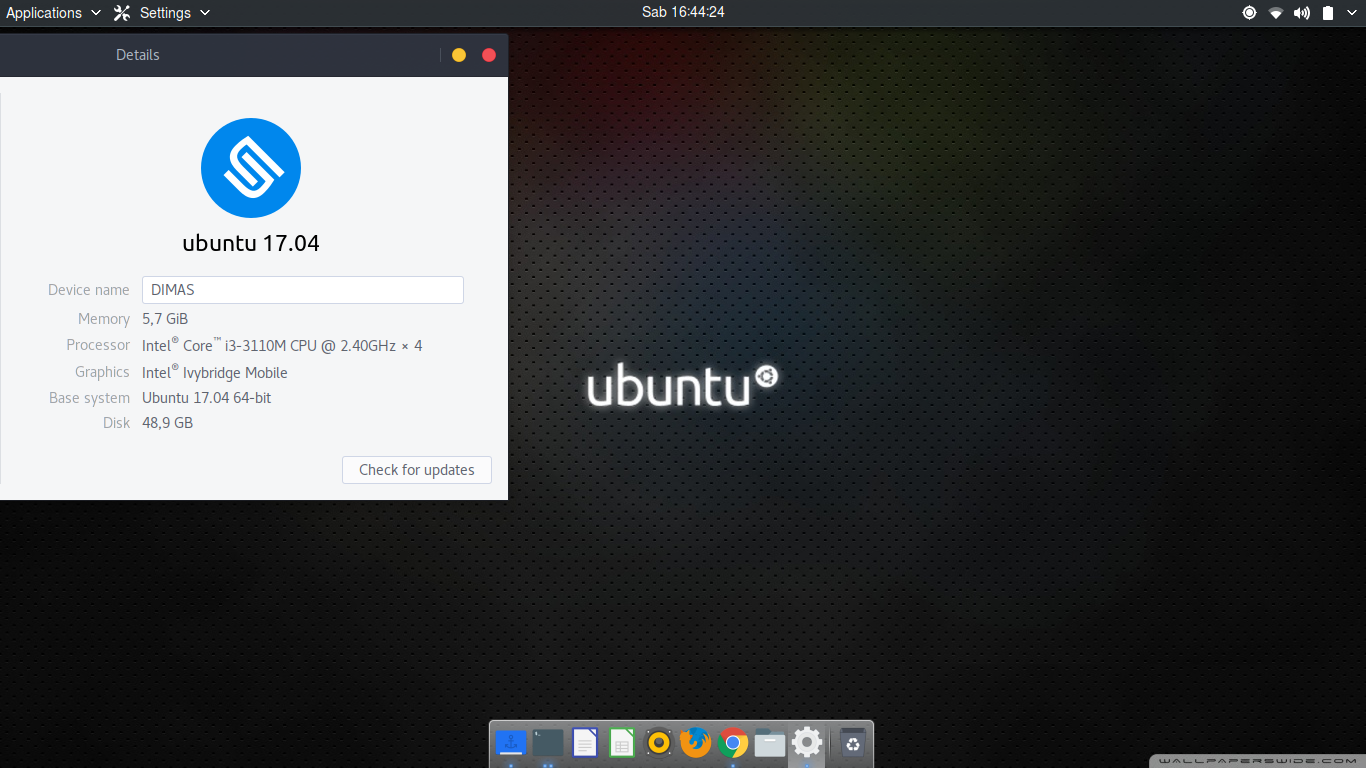Expand the system menu chevron arrow
The width and height of the screenshot is (1366, 768).
[1352, 13]
